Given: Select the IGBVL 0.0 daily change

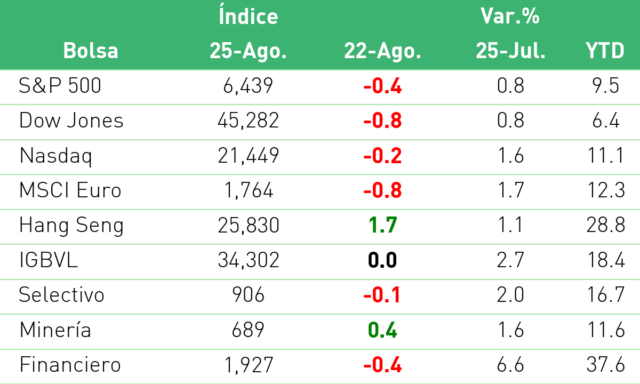Looking at the screenshot, I should [382, 260].
